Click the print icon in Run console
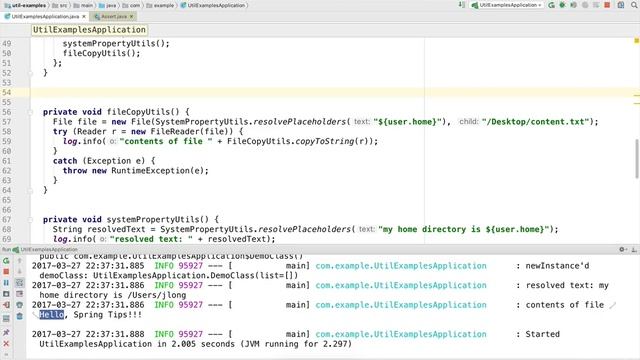This screenshot has width=640, height=360. point(20,304)
